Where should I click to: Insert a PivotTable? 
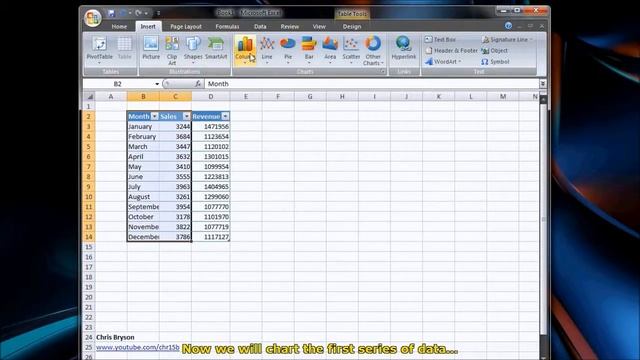99,49
